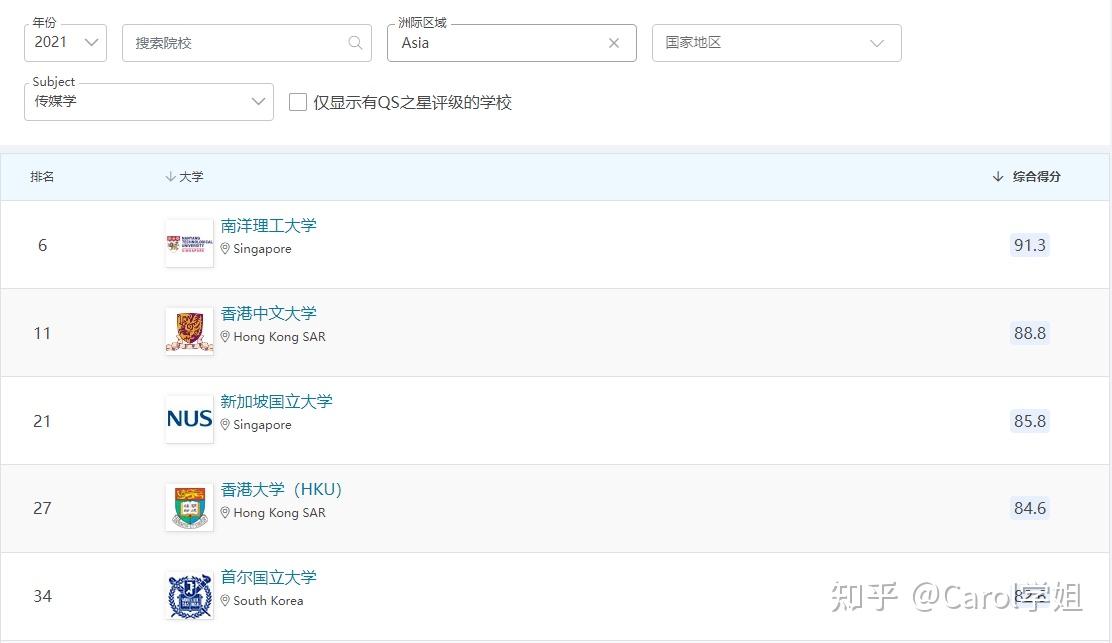Screen dimensions: 1112x643
Task: Click the Seoul National University emblem
Action: (189, 596)
